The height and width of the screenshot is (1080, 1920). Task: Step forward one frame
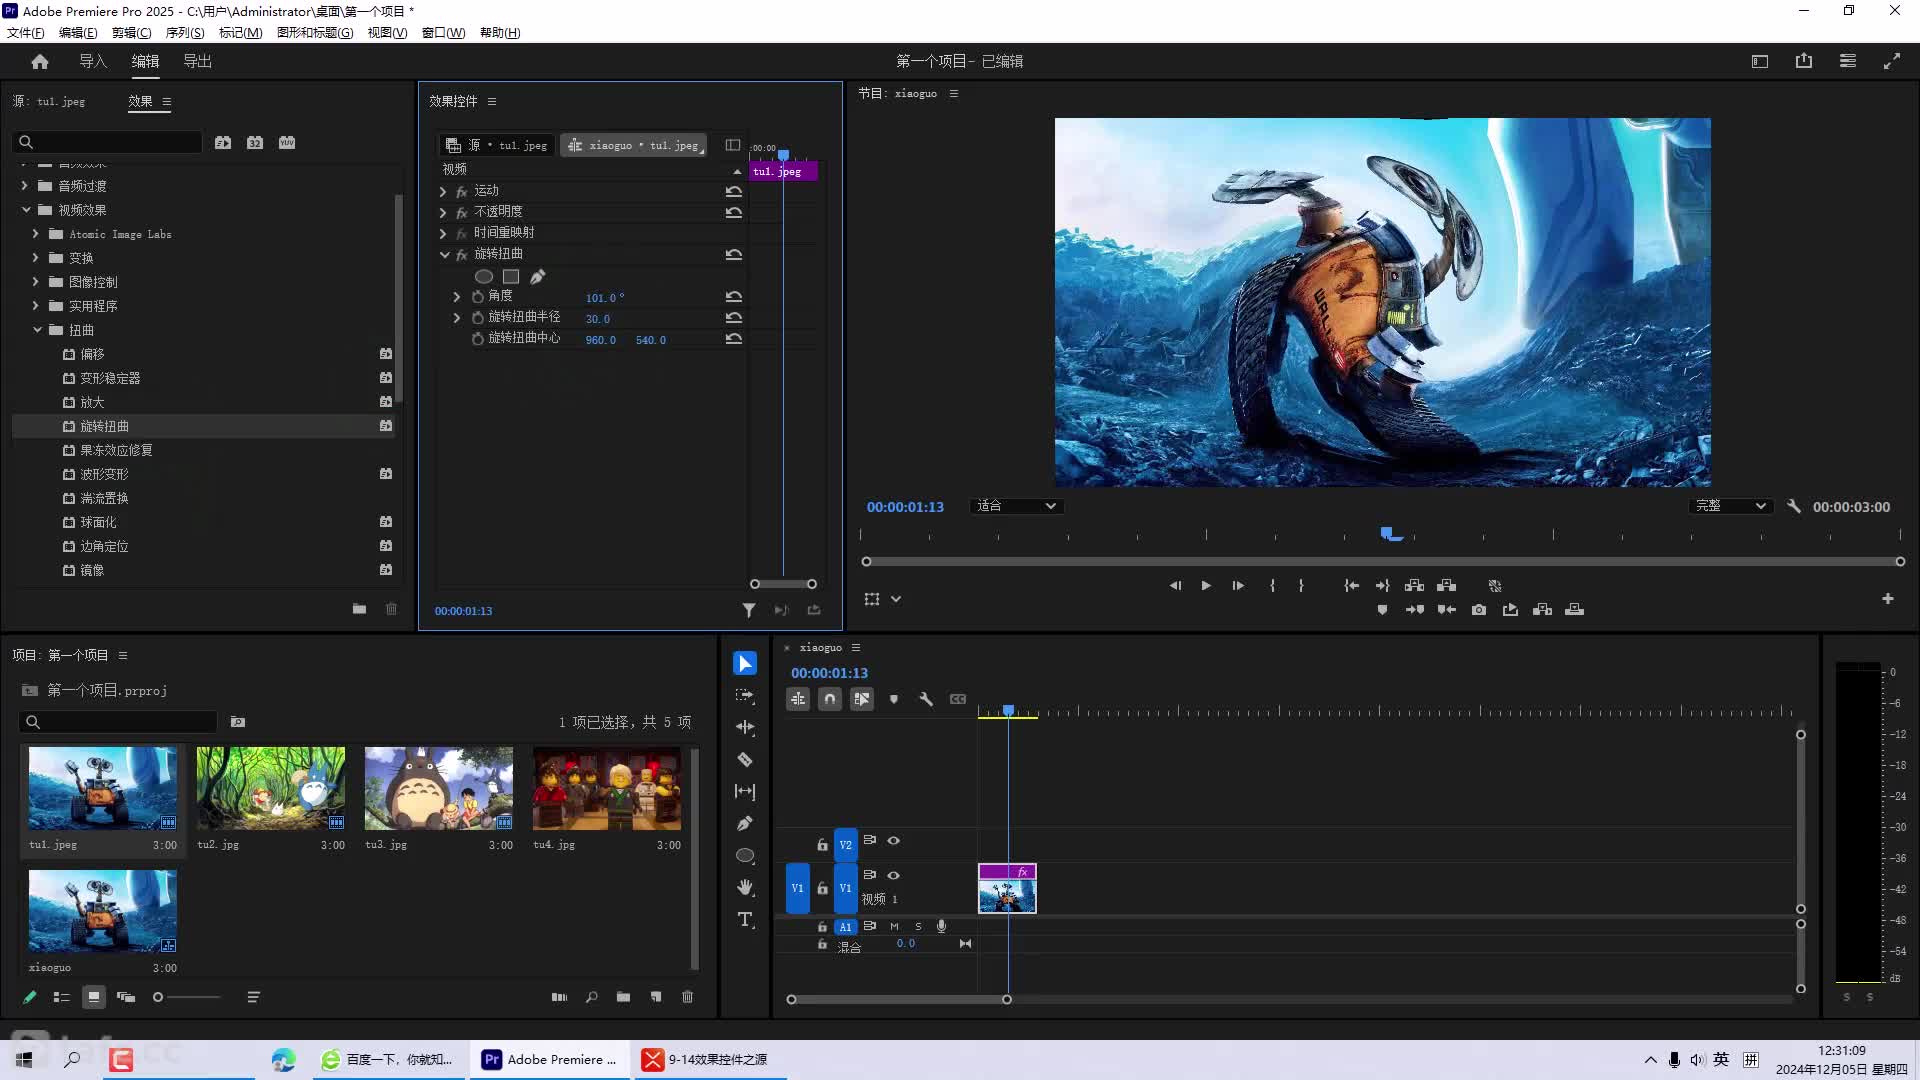pos(1238,586)
